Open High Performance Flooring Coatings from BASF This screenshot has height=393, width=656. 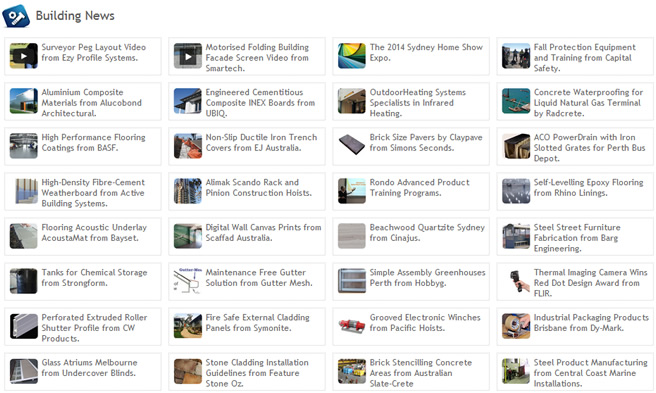pyautogui.click(x=93, y=143)
